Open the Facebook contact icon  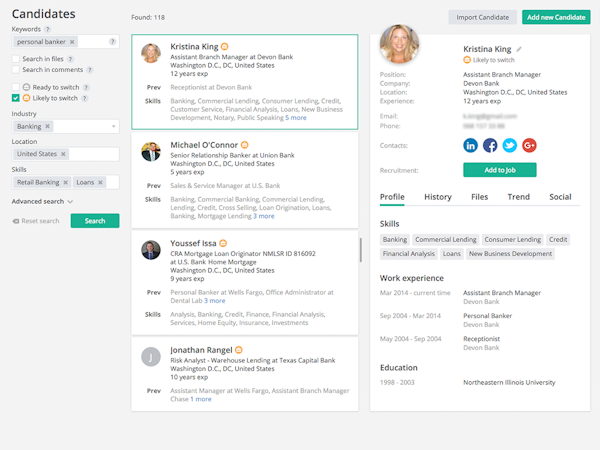(490, 145)
